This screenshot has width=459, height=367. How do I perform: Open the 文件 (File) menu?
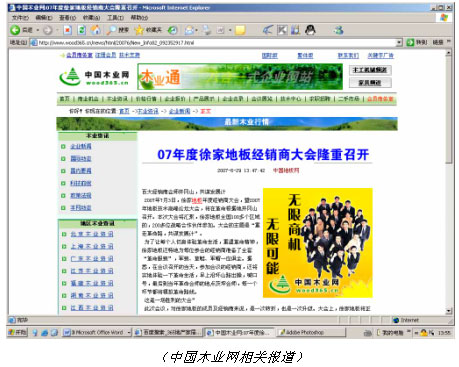pyautogui.click(x=20, y=17)
